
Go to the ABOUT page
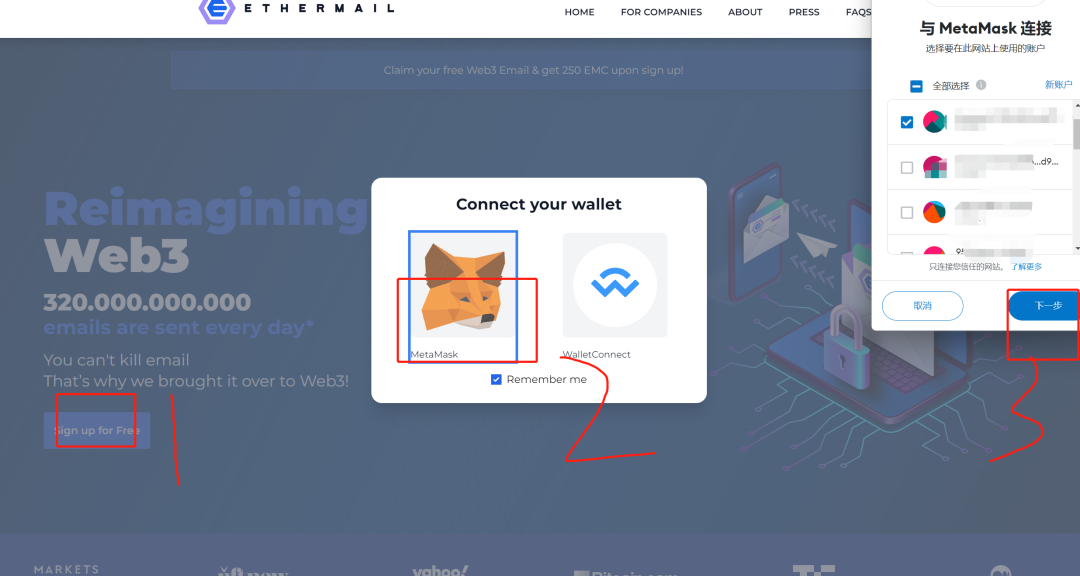[x=745, y=12]
